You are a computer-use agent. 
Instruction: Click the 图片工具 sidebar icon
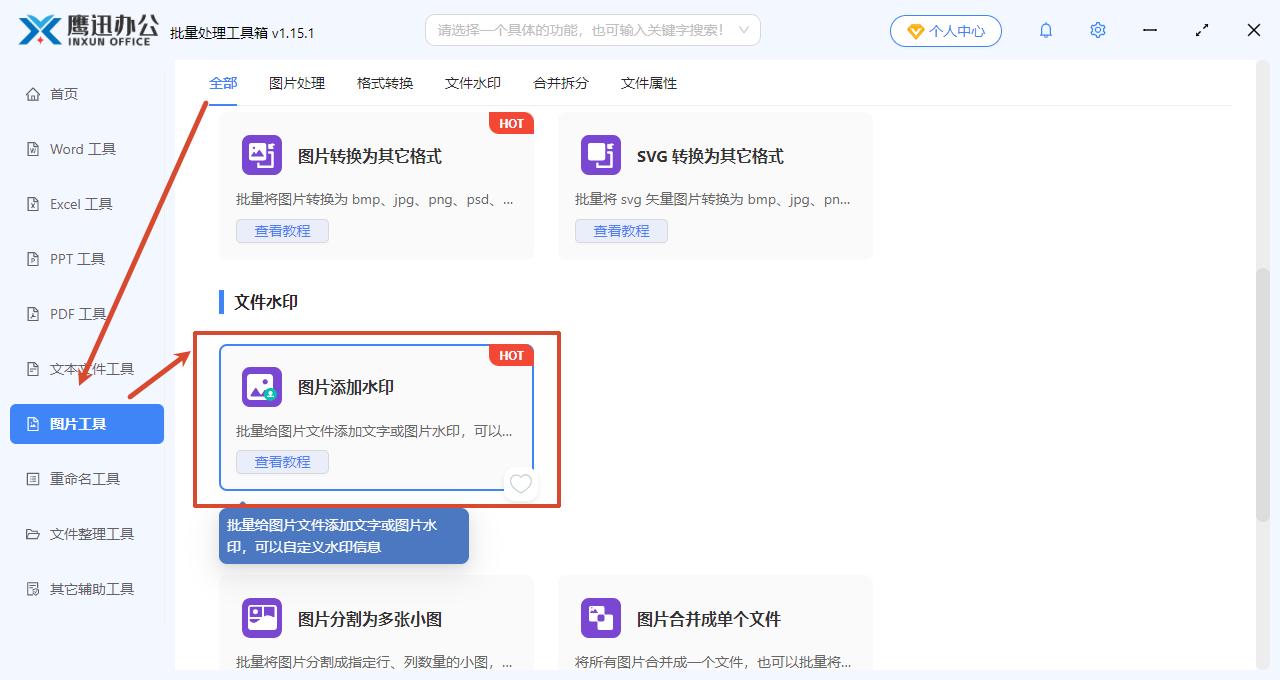click(x=32, y=424)
